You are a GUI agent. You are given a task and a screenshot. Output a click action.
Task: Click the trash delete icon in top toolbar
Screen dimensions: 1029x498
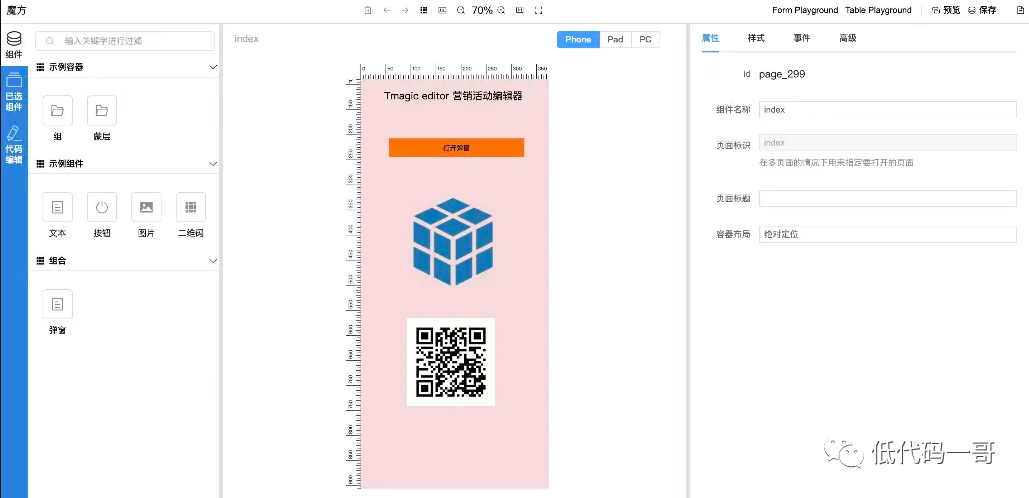(367, 10)
